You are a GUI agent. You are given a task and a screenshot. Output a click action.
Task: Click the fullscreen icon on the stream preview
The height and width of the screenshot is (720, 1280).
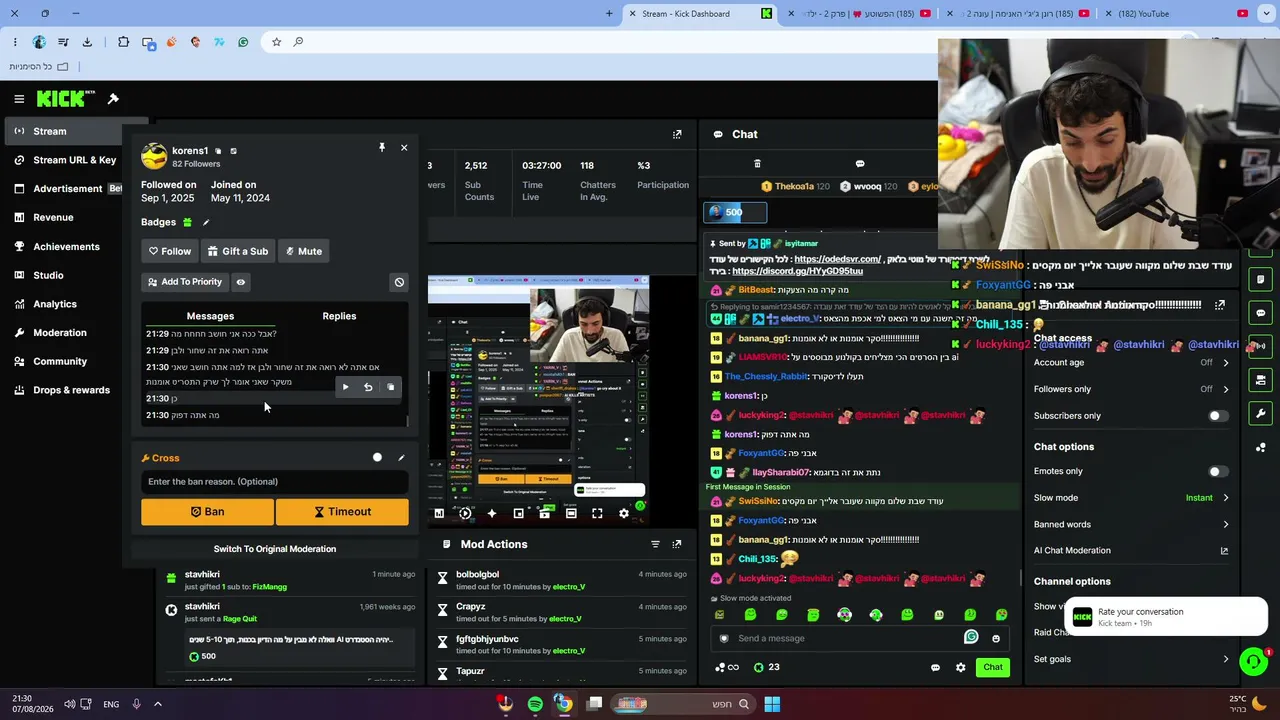coord(597,513)
